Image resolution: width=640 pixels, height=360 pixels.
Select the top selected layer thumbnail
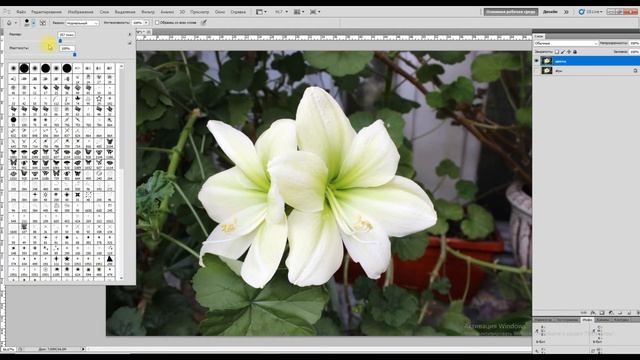click(547, 61)
